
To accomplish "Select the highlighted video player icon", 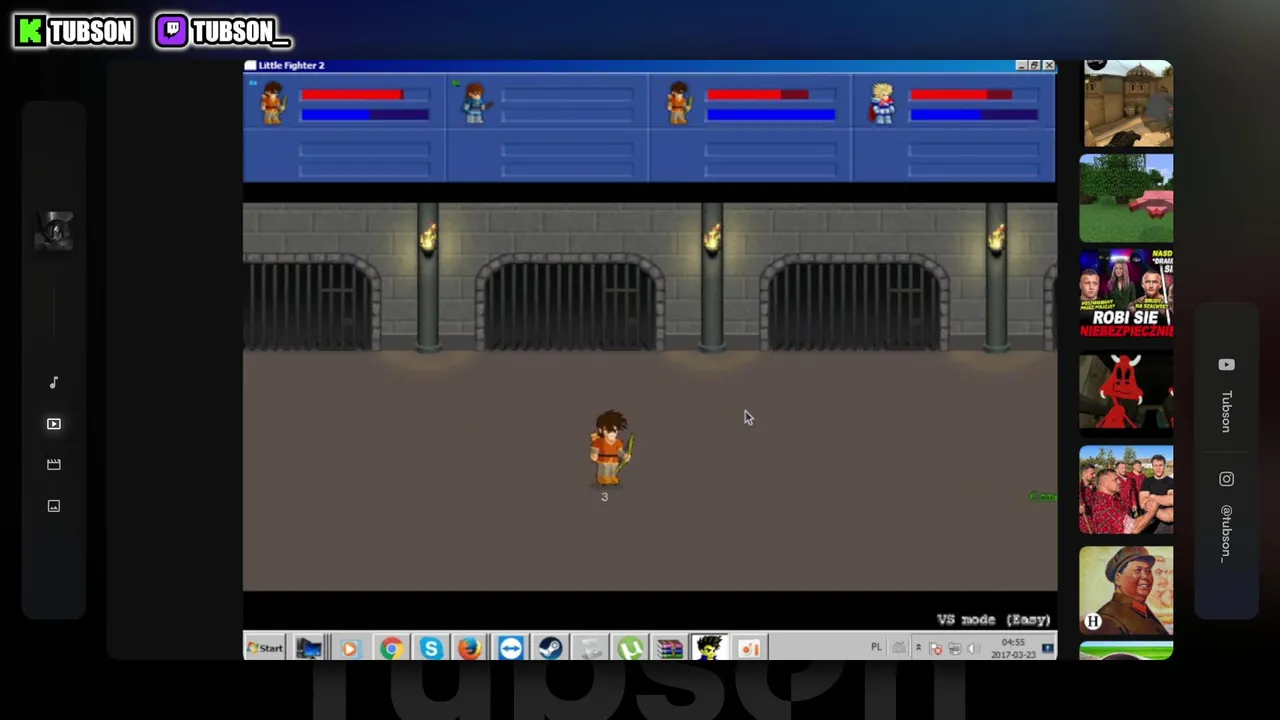I will click(54, 424).
